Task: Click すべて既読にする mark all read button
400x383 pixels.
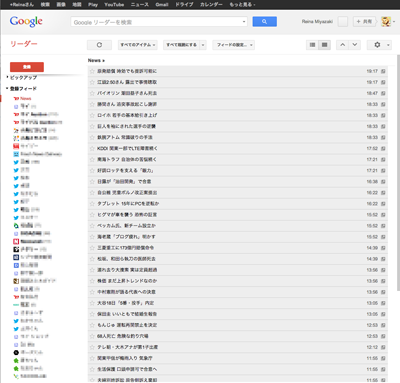Action: pyautogui.click(x=181, y=45)
